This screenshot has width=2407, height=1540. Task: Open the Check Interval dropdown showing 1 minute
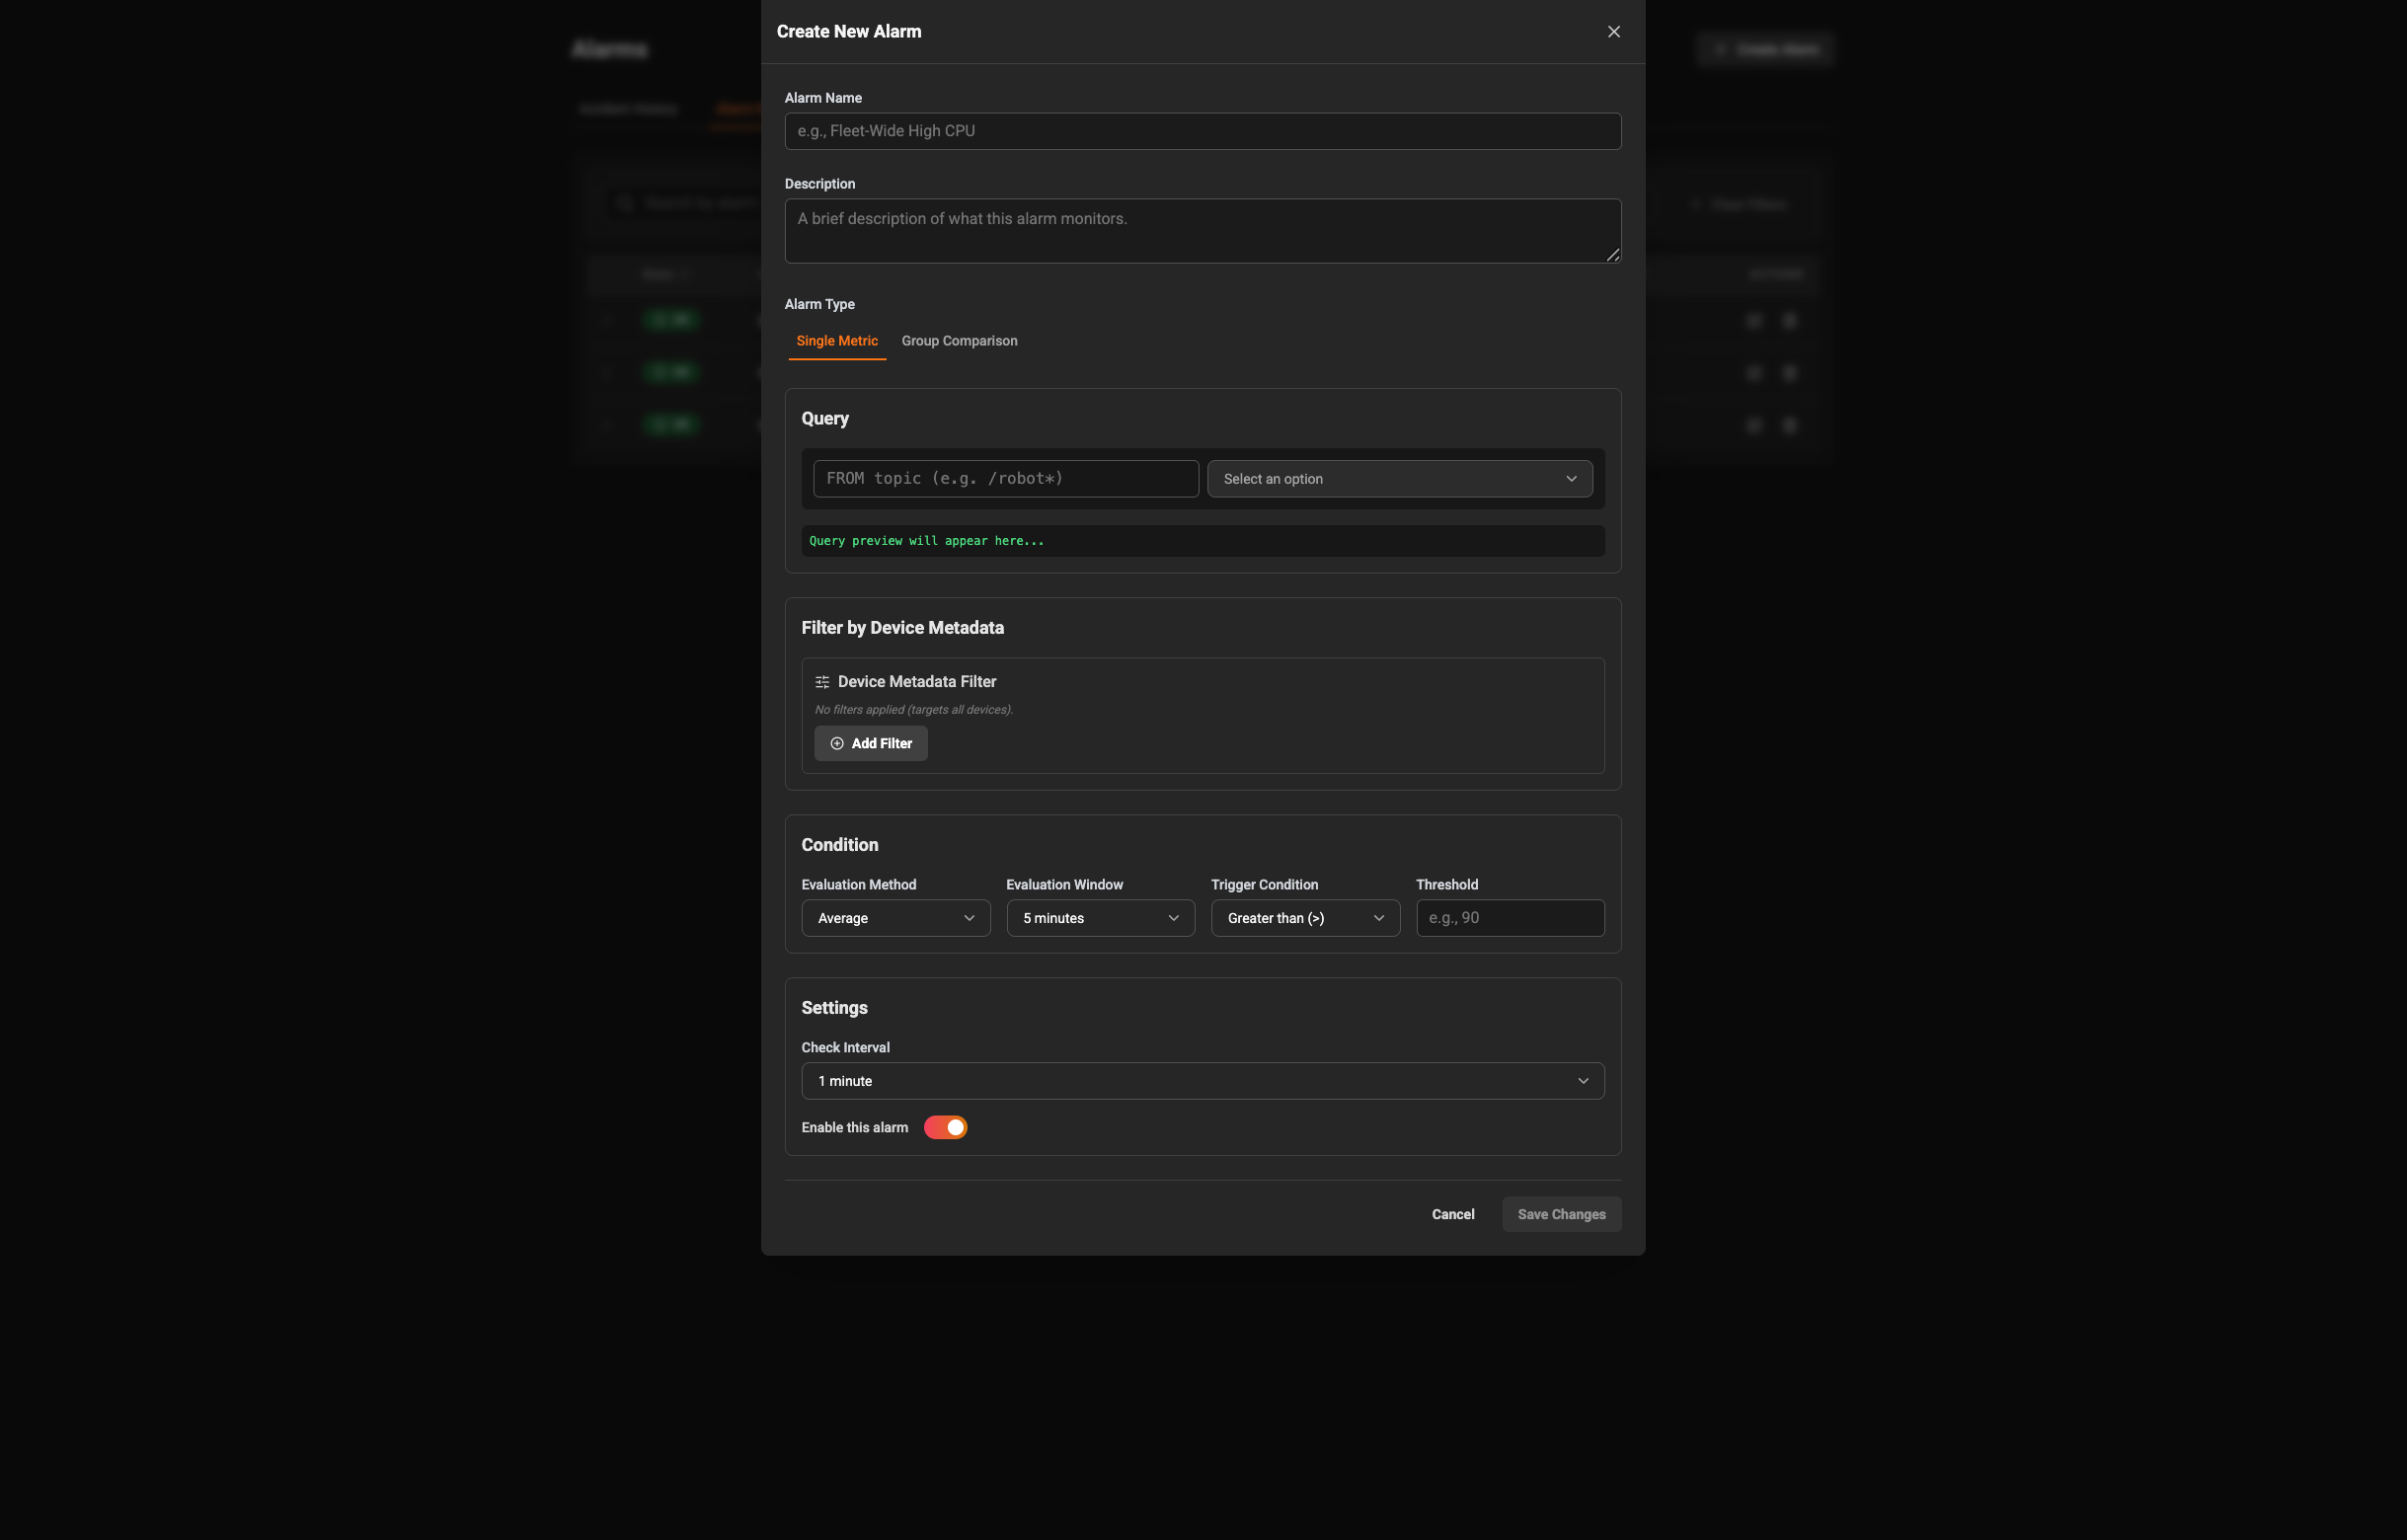coord(1202,1080)
